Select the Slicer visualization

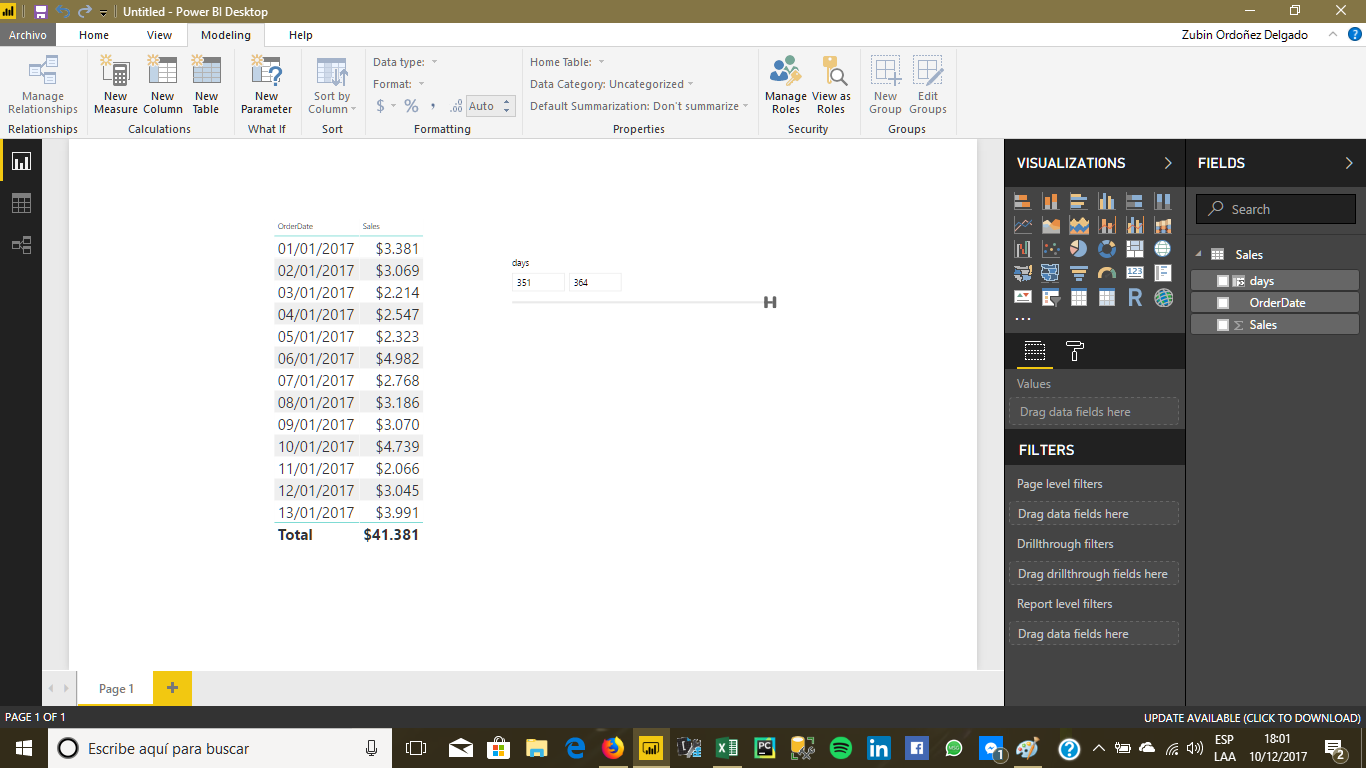1050,297
